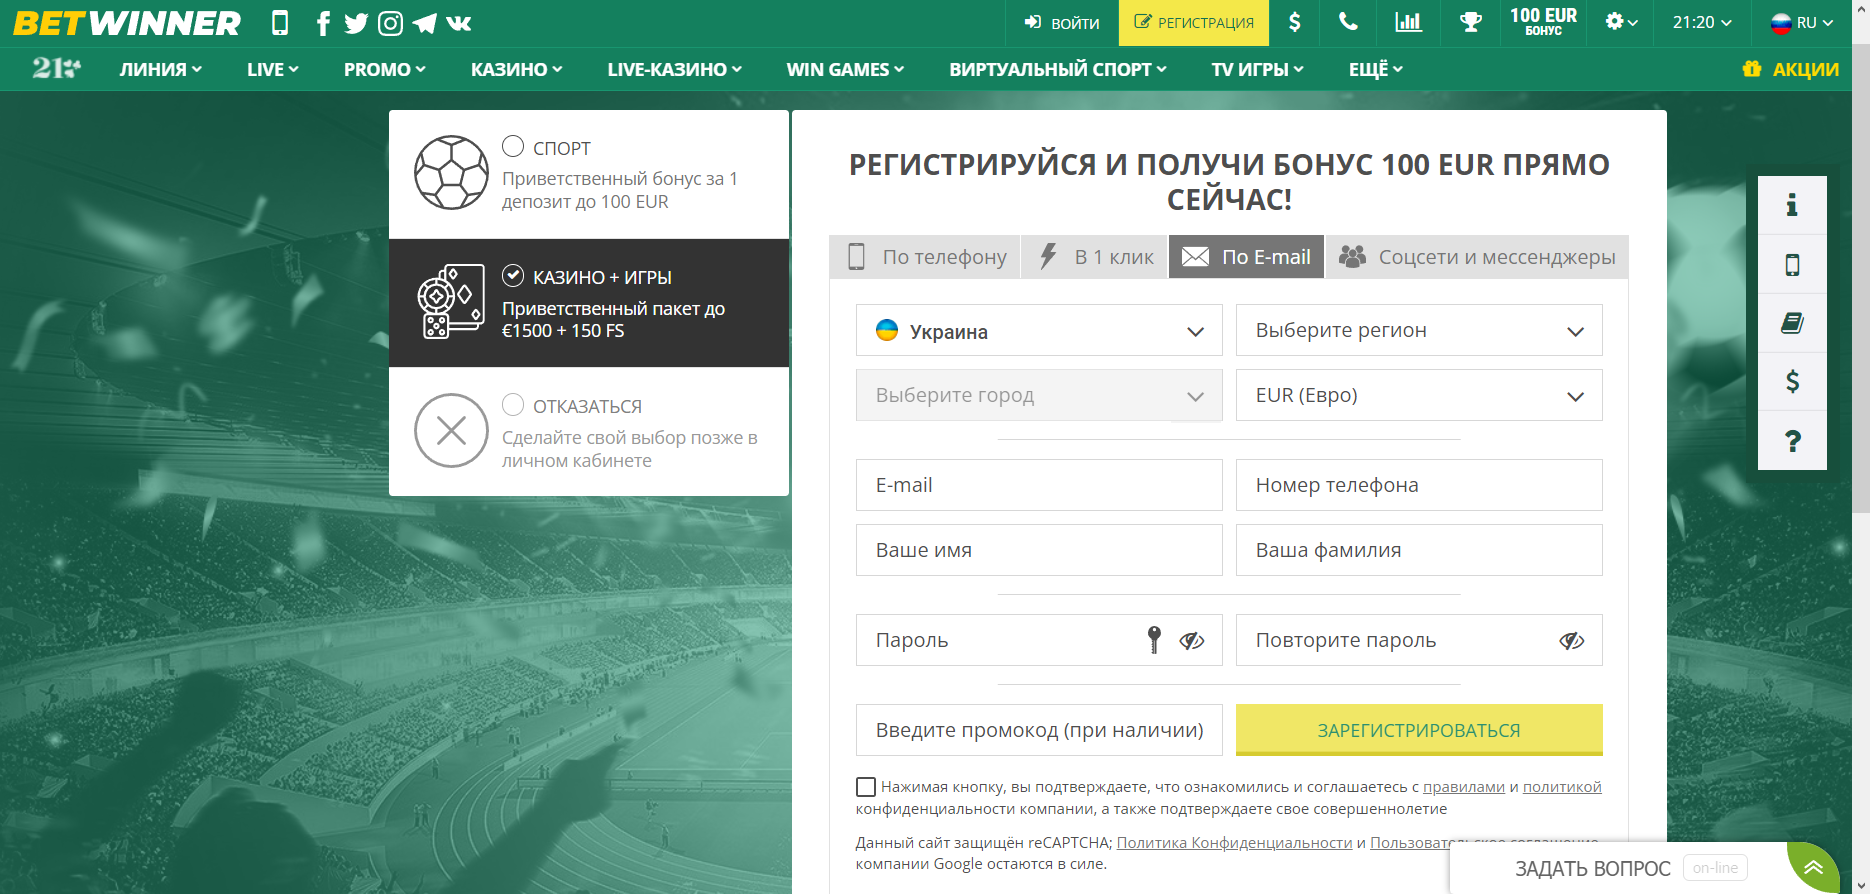Click the ЗАДАТЬ ВОПРОС chat button
This screenshot has width=1870, height=894.
pyautogui.click(x=1593, y=868)
